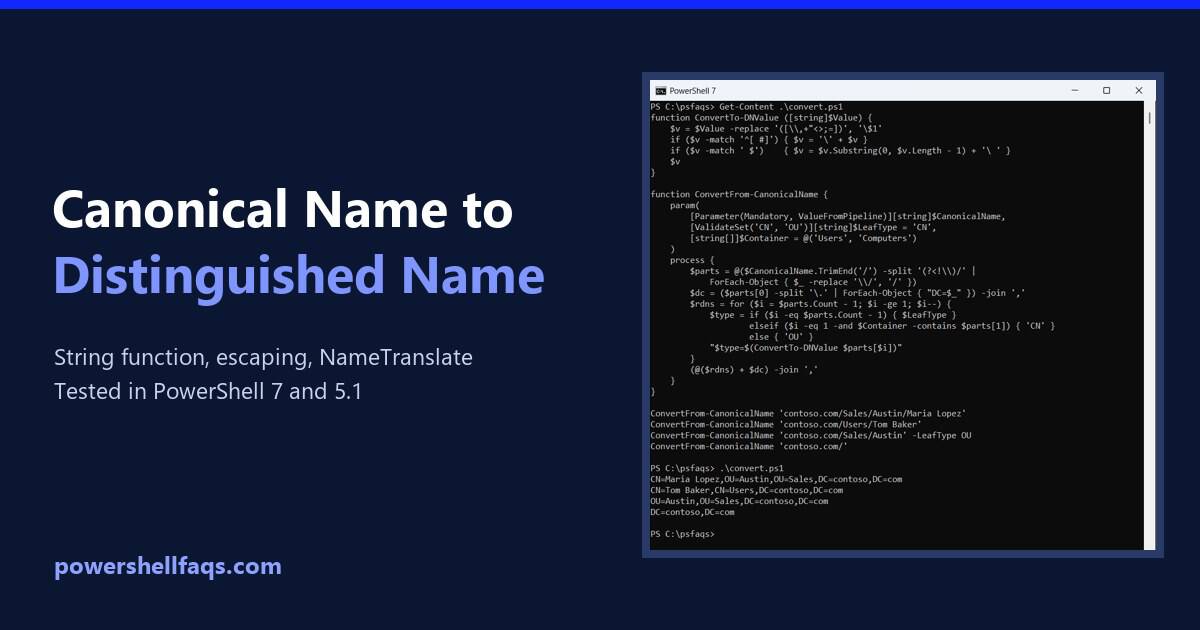The width and height of the screenshot is (1200, 630).
Task: Click the call with 'contoso.com/Users/Tom Baker'
Action: pyautogui.click(x=786, y=425)
